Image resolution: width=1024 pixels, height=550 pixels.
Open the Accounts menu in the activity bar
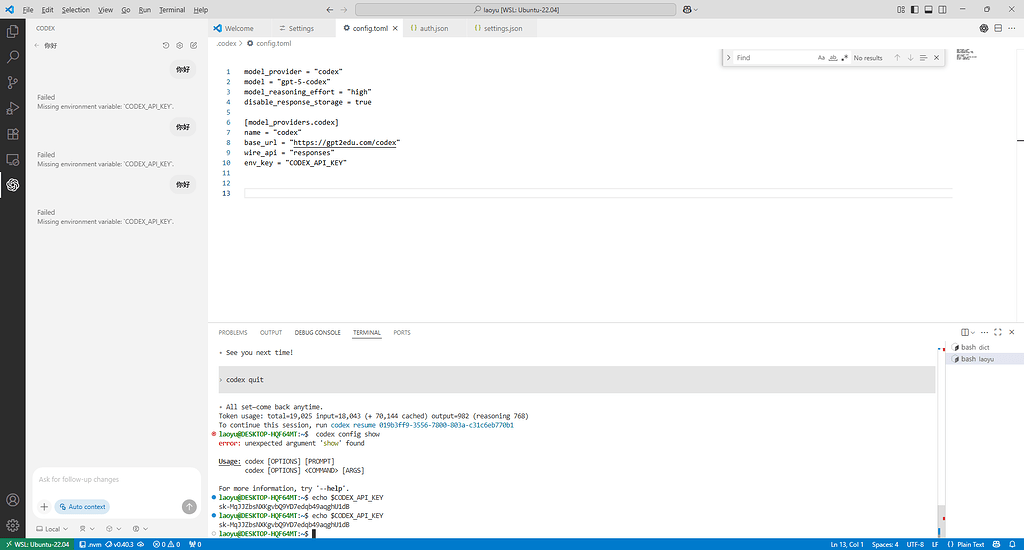pyautogui.click(x=12, y=500)
